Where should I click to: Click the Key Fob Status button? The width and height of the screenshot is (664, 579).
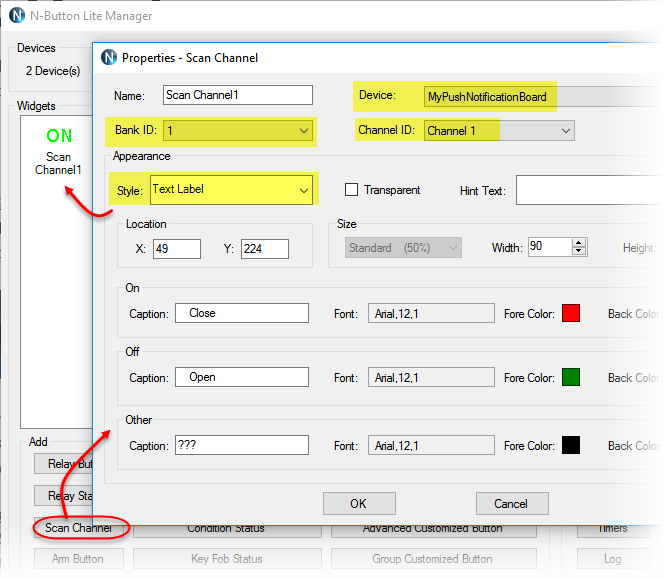click(x=227, y=559)
